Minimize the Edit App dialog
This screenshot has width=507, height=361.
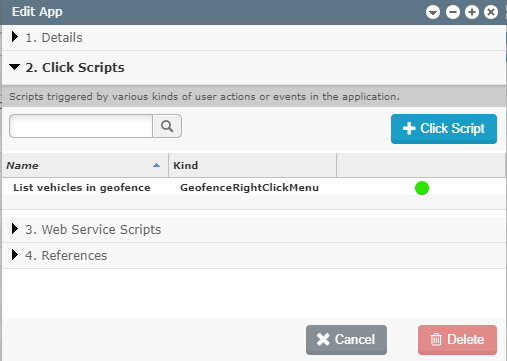click(x=453, y=13)
